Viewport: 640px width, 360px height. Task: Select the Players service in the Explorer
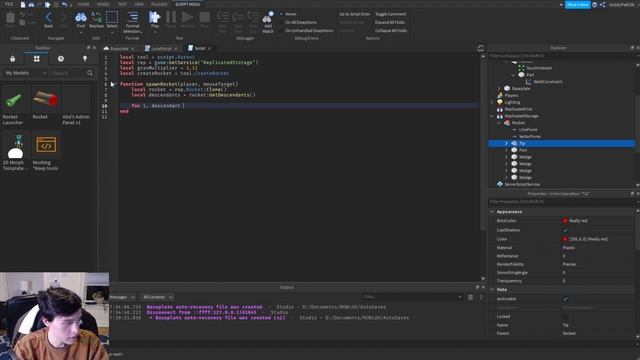pos(511,96)
